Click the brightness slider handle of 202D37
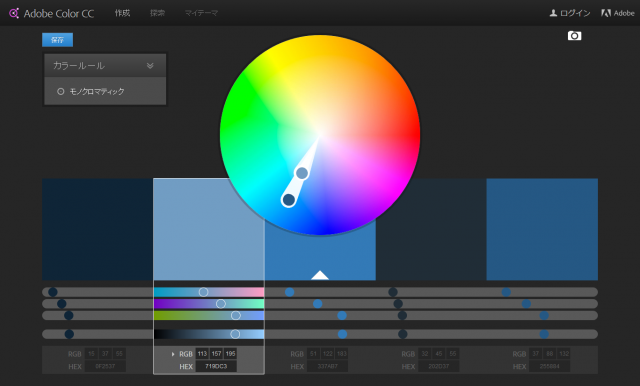The width and height of the screenshot is (640, 386). [403, 334]
